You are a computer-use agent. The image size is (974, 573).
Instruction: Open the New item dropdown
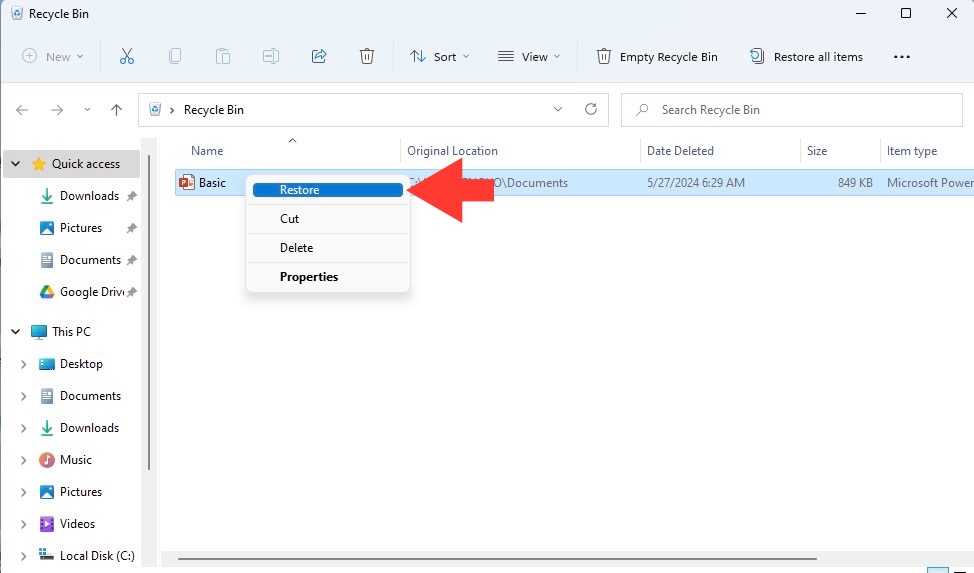pos(53,57)
